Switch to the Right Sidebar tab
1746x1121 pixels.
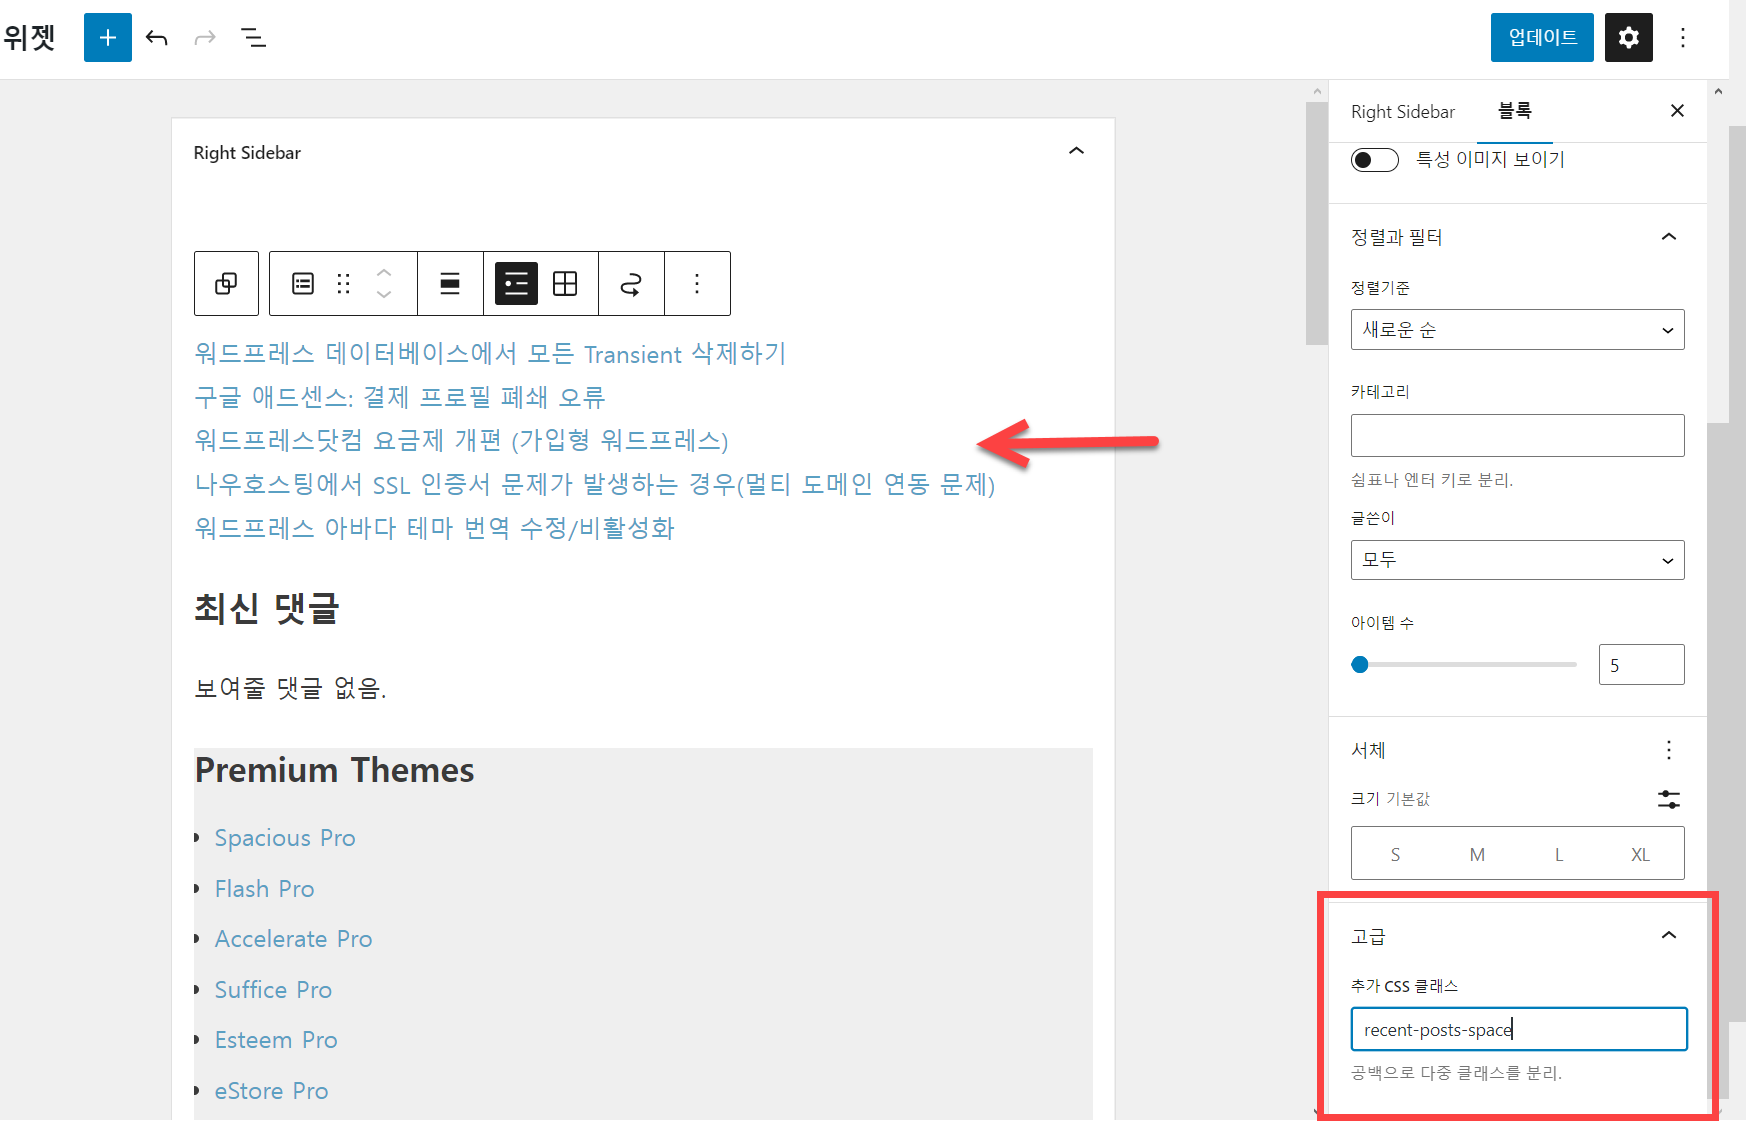tap(1402, 111)
